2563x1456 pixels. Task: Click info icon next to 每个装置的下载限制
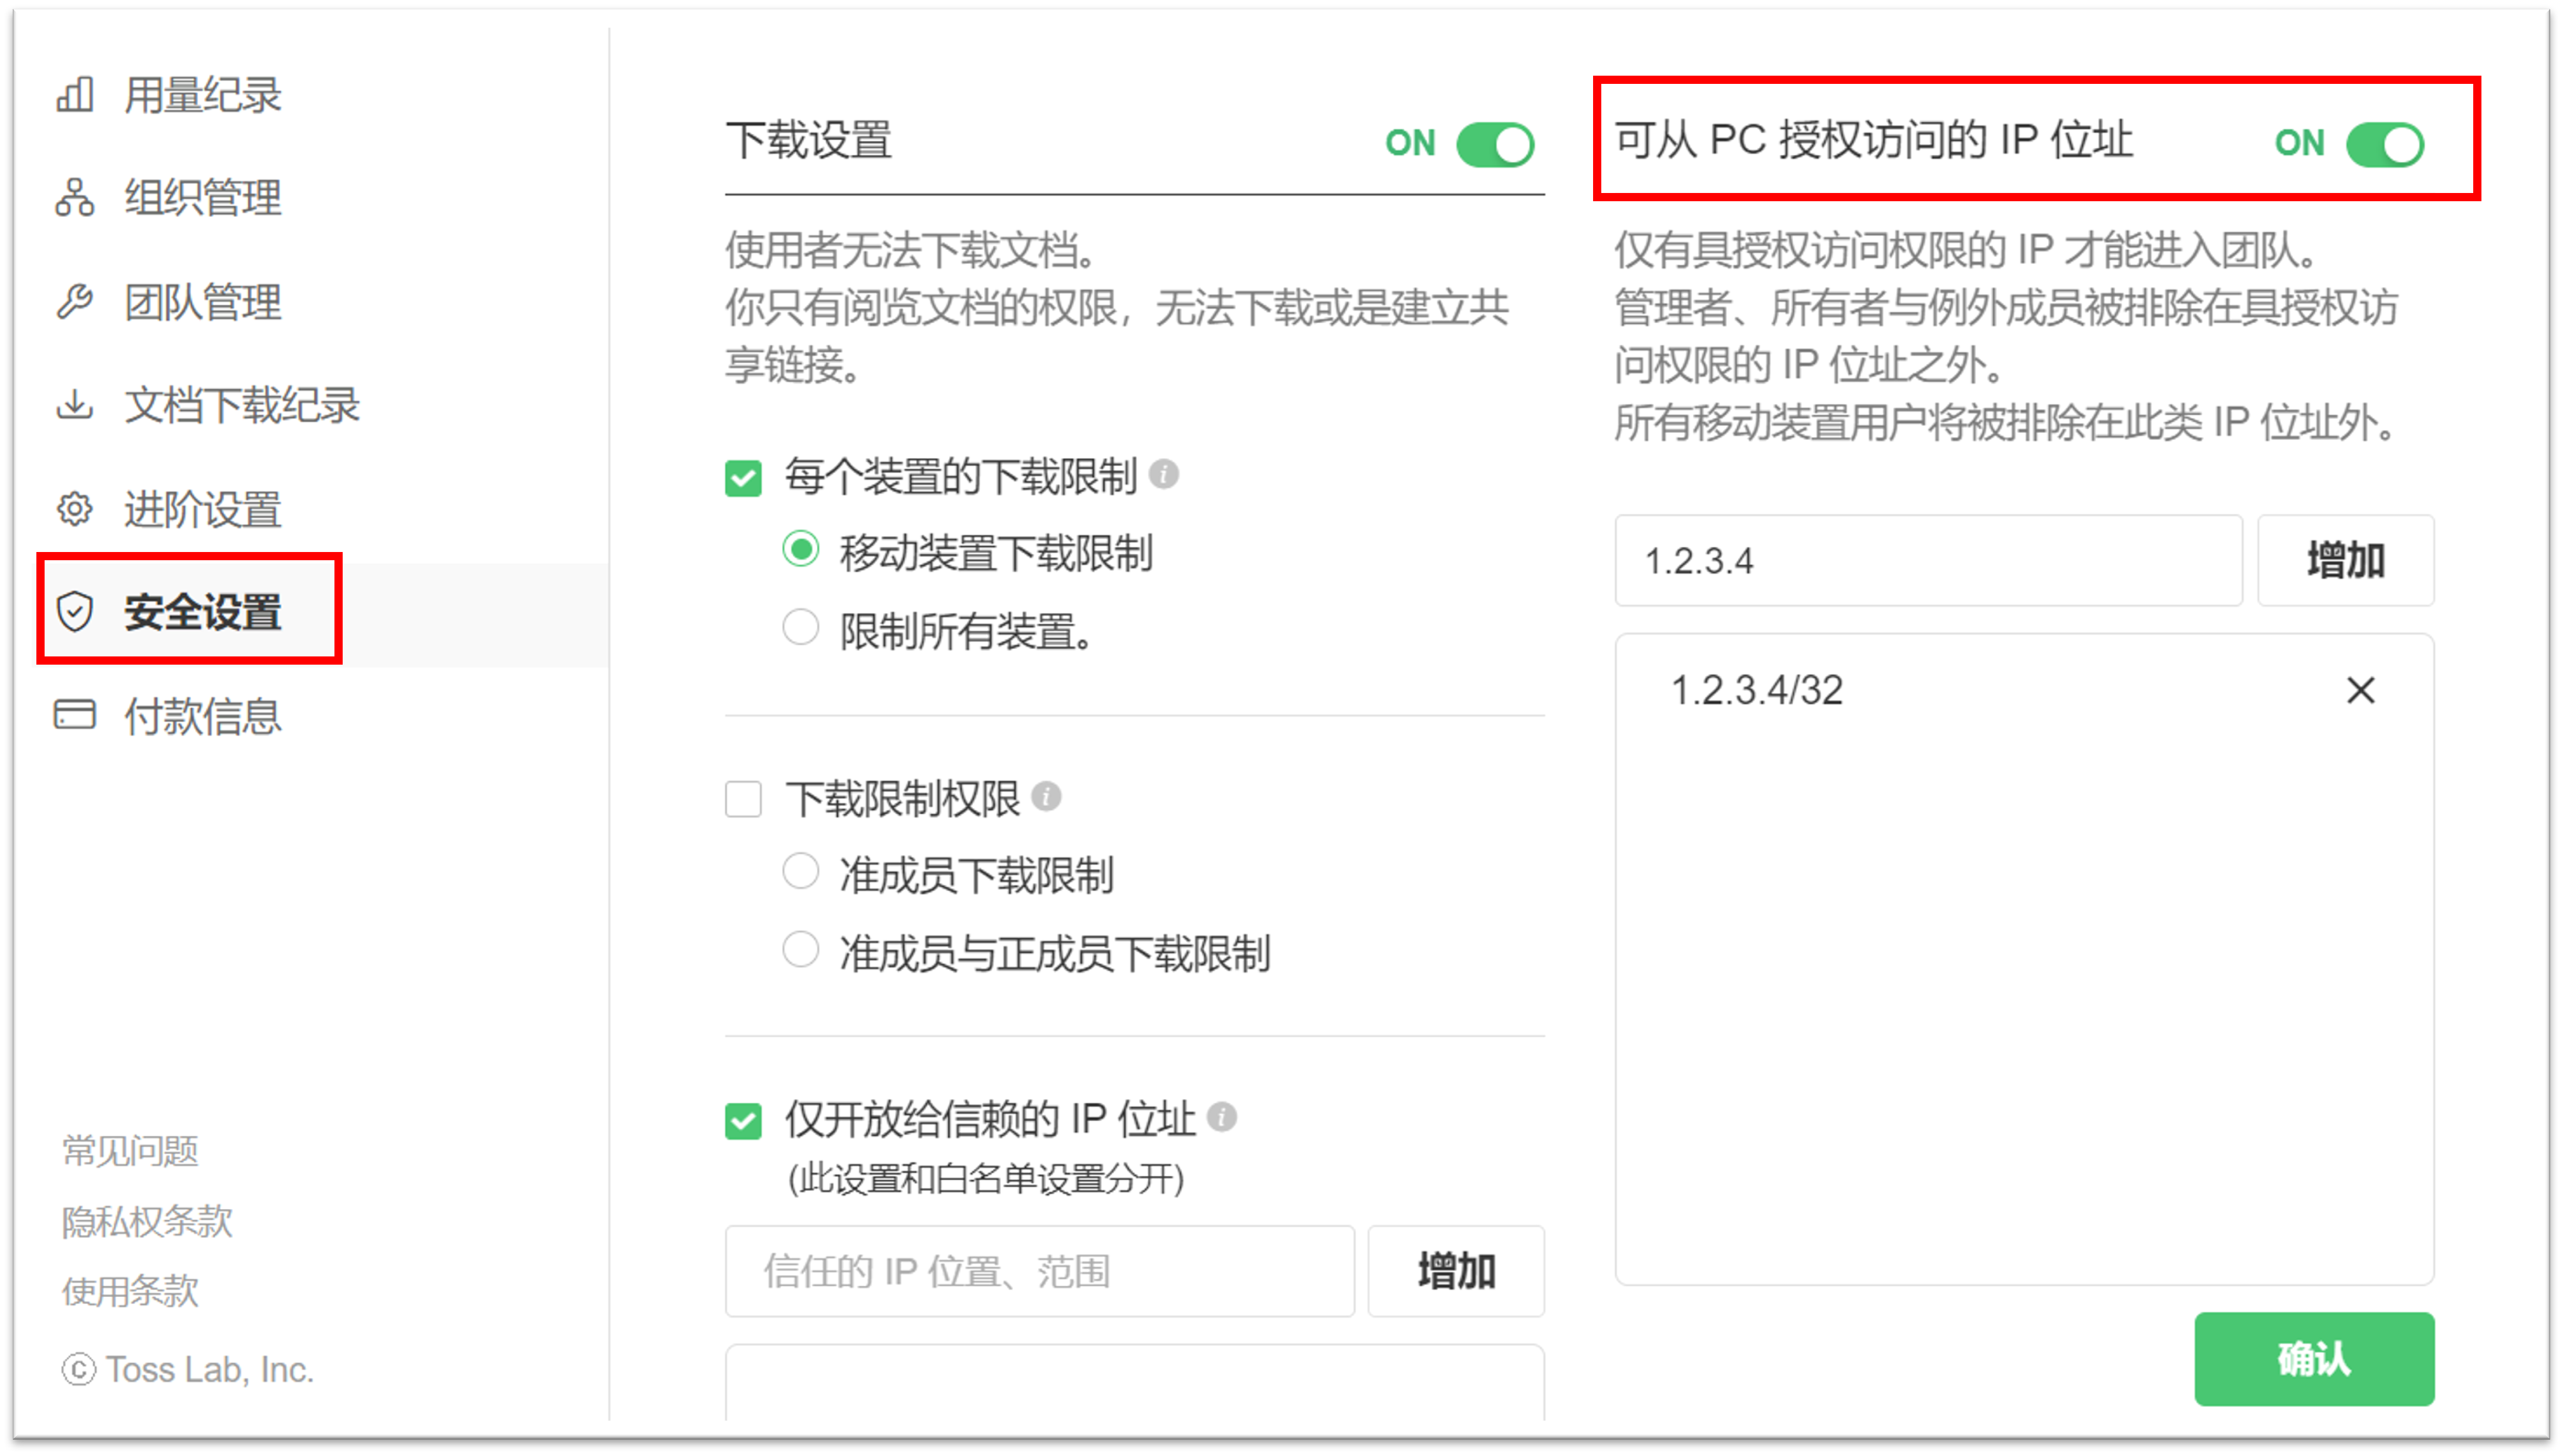point(1163,474)
